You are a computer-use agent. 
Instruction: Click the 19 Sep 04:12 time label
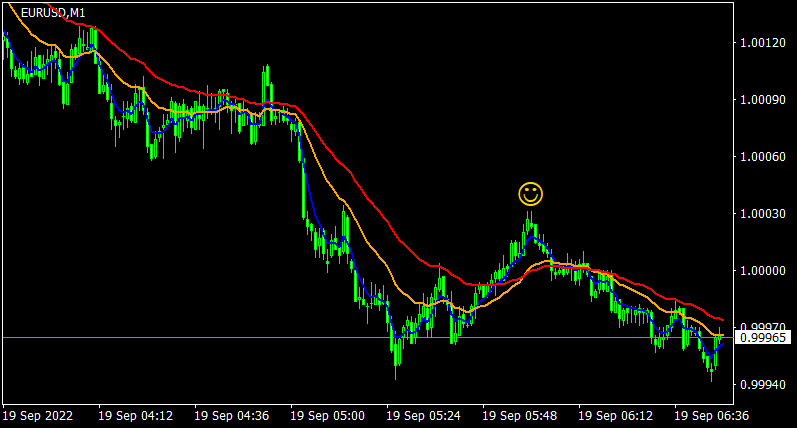pos(135,416)
